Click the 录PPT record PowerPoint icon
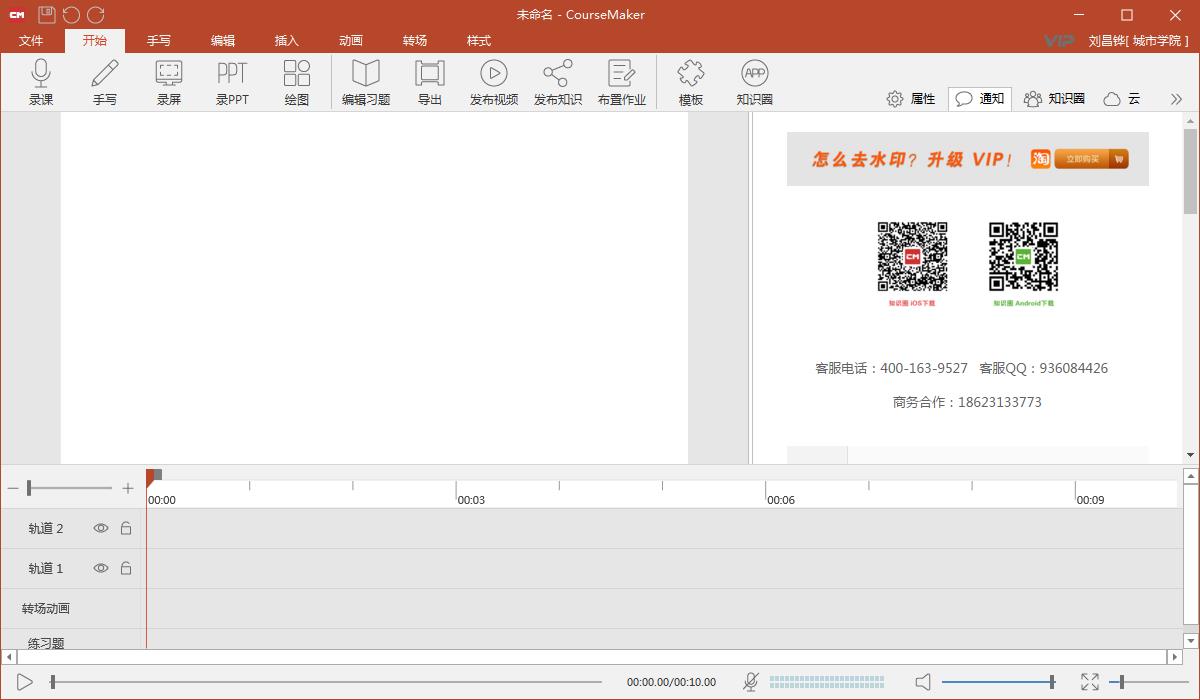Image resolution: width=1200 pixels, height=700 pixels. [x=232, y=82]
